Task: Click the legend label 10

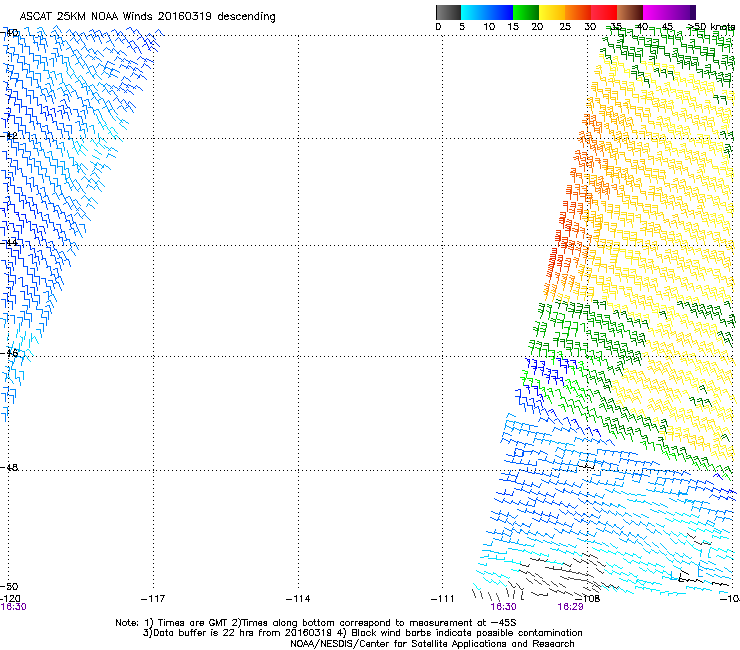Action: 489,27
